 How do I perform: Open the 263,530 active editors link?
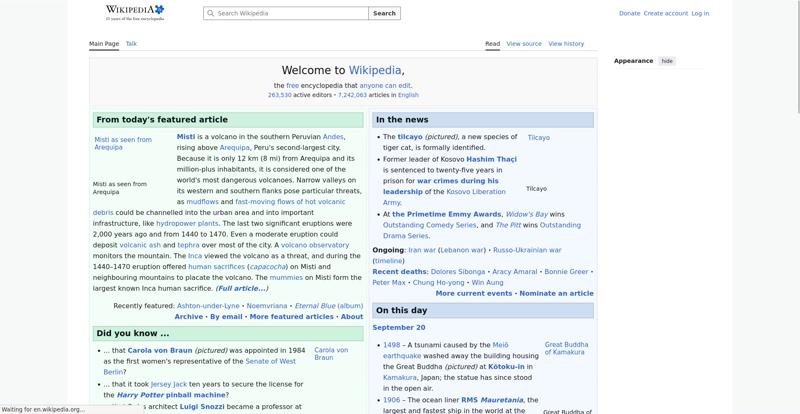coord(280,95)
